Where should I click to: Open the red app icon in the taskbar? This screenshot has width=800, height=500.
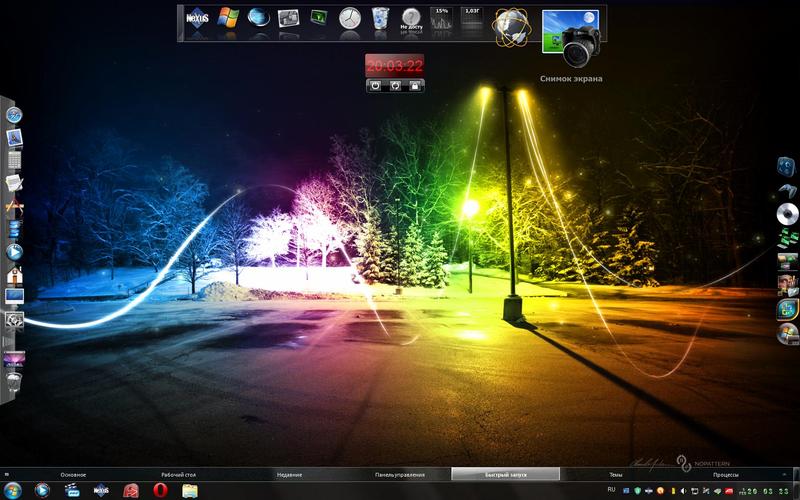(131, 491)
